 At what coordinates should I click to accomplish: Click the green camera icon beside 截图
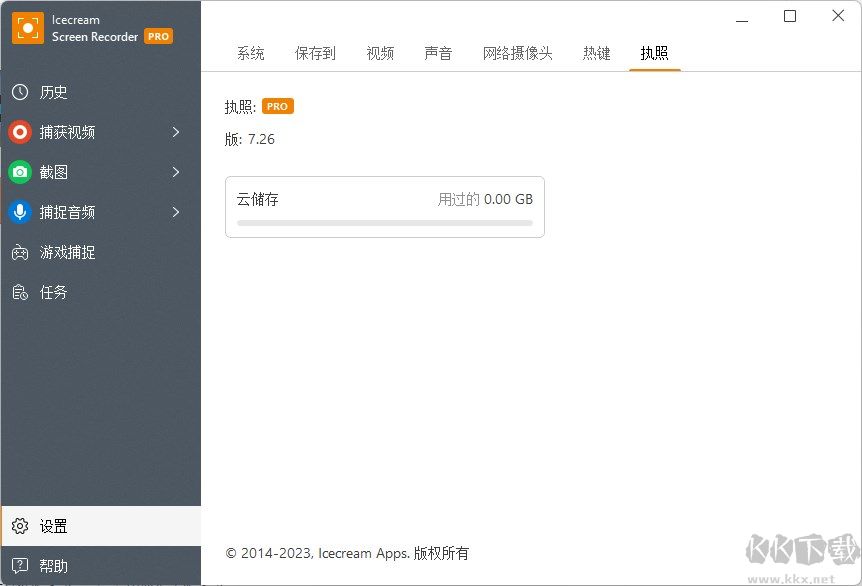point(20,172)
